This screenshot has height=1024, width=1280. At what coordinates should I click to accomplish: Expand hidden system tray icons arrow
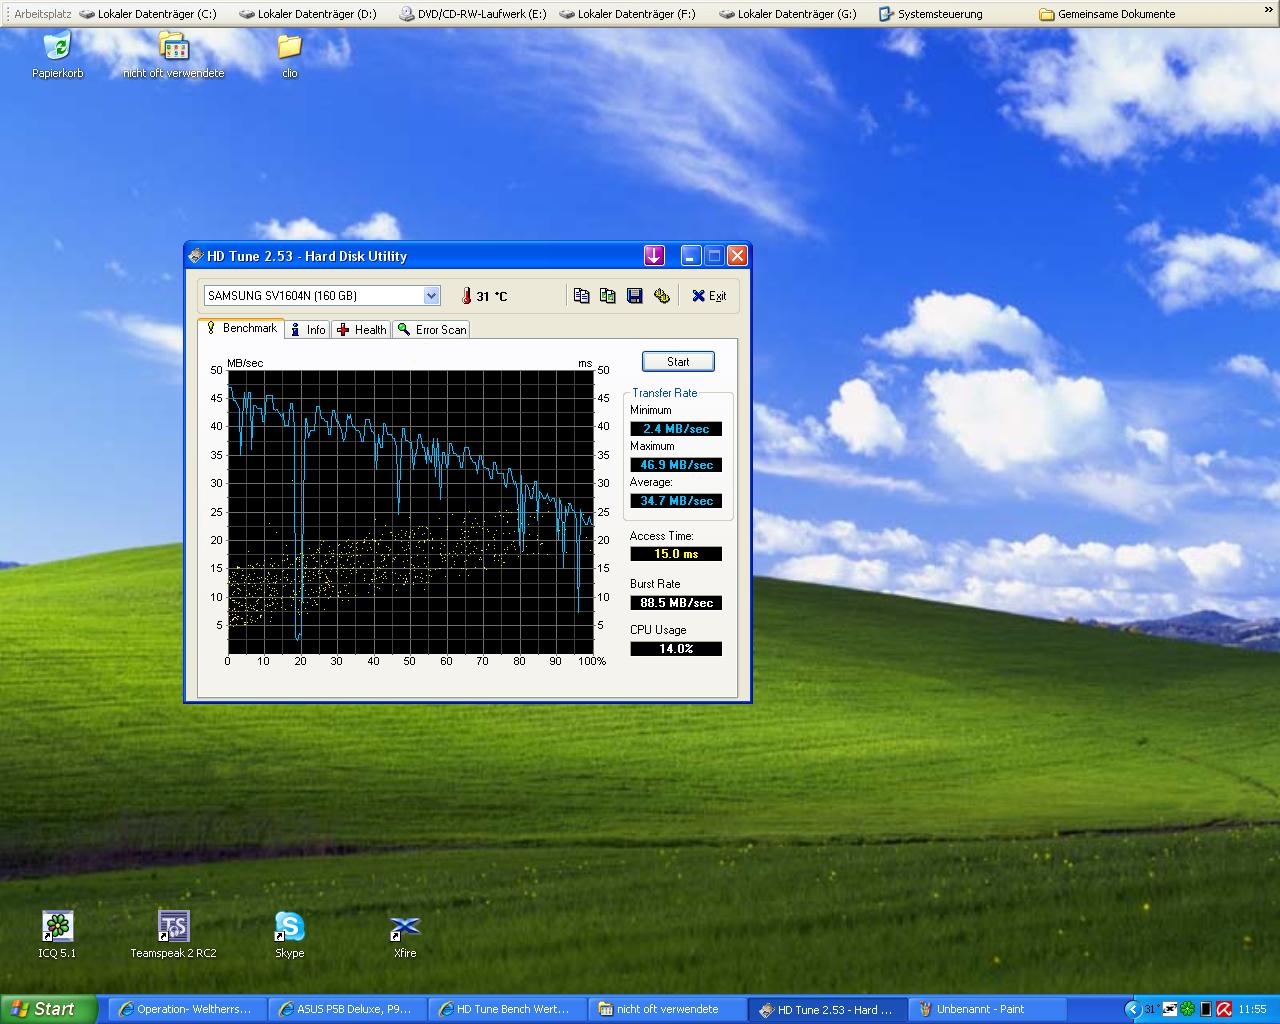click(1132, 1009)
